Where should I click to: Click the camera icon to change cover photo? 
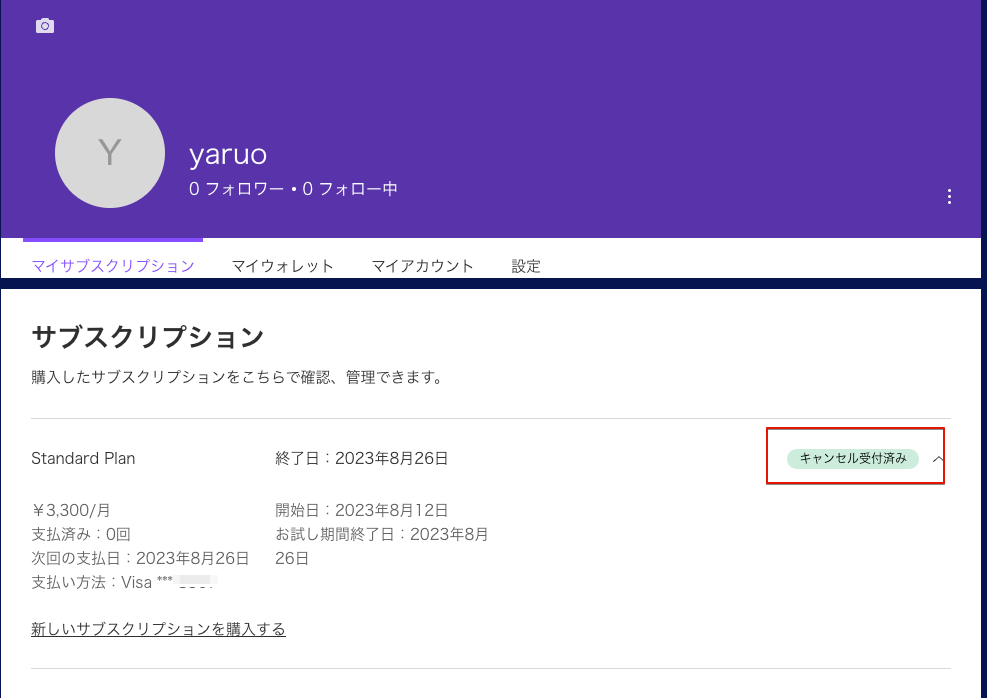[45, 26]
